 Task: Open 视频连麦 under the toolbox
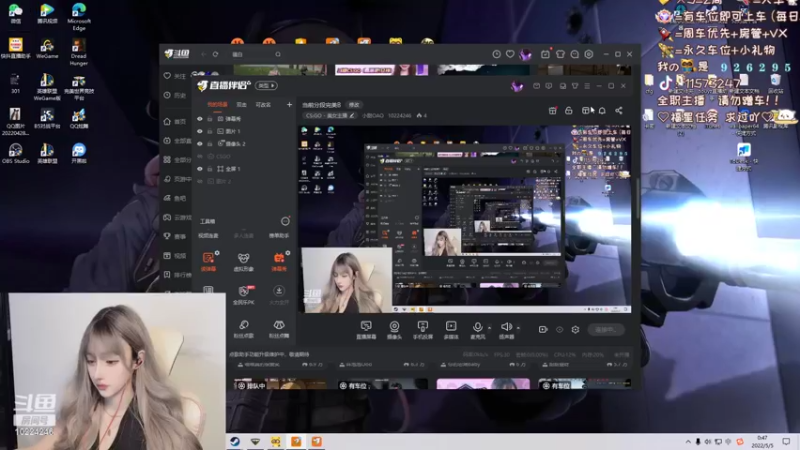[208, 236]
